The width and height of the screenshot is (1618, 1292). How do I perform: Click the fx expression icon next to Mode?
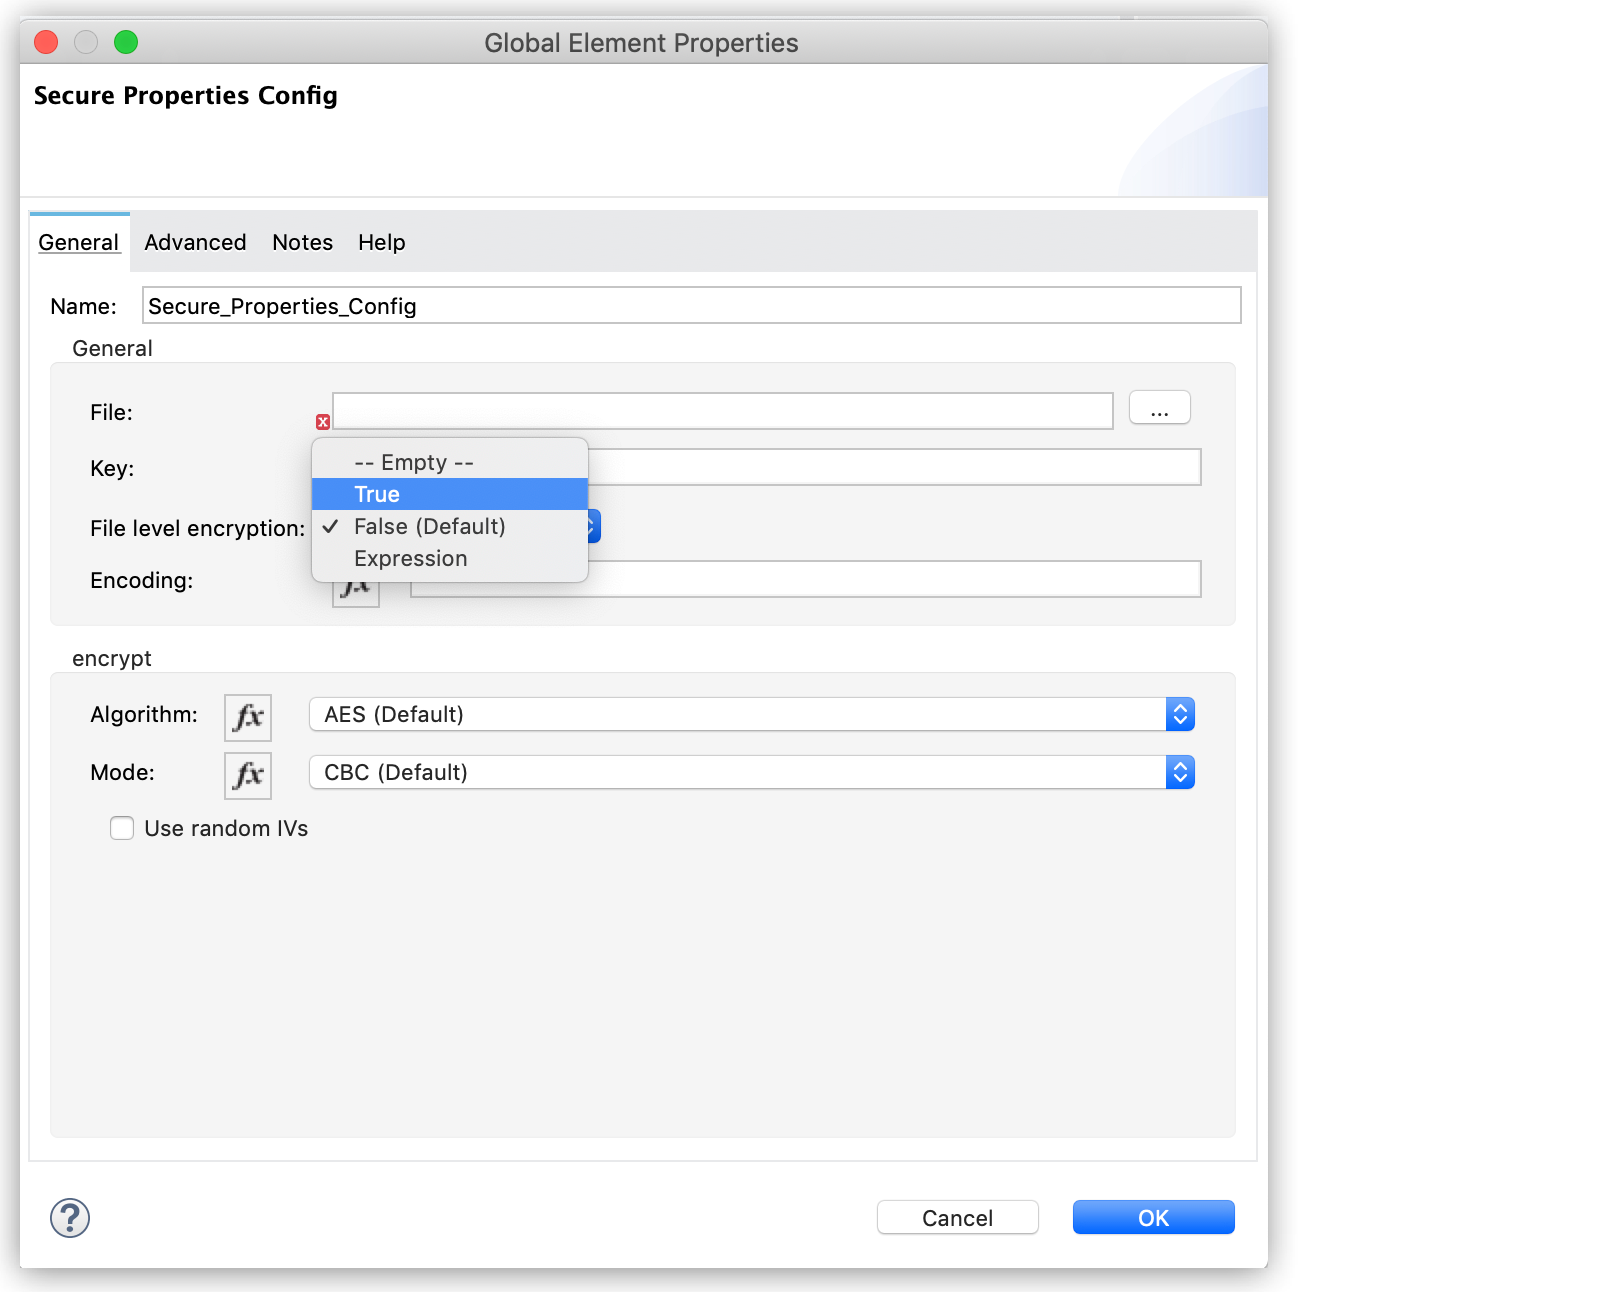pyautogui.click(x=247, y=773)
